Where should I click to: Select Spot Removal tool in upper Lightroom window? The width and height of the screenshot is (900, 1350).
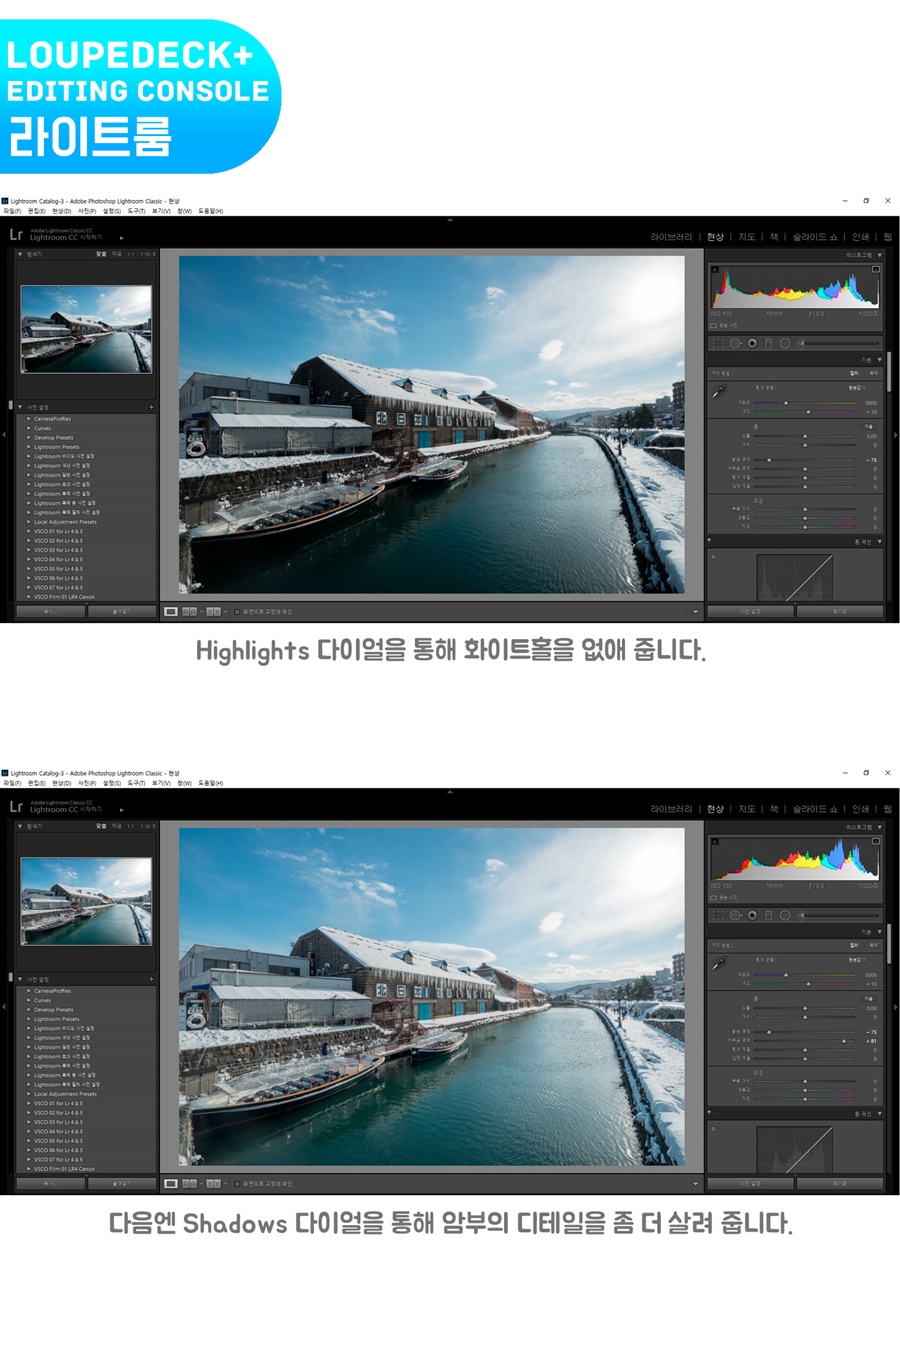pyautogui.click(x=735, y=343)
